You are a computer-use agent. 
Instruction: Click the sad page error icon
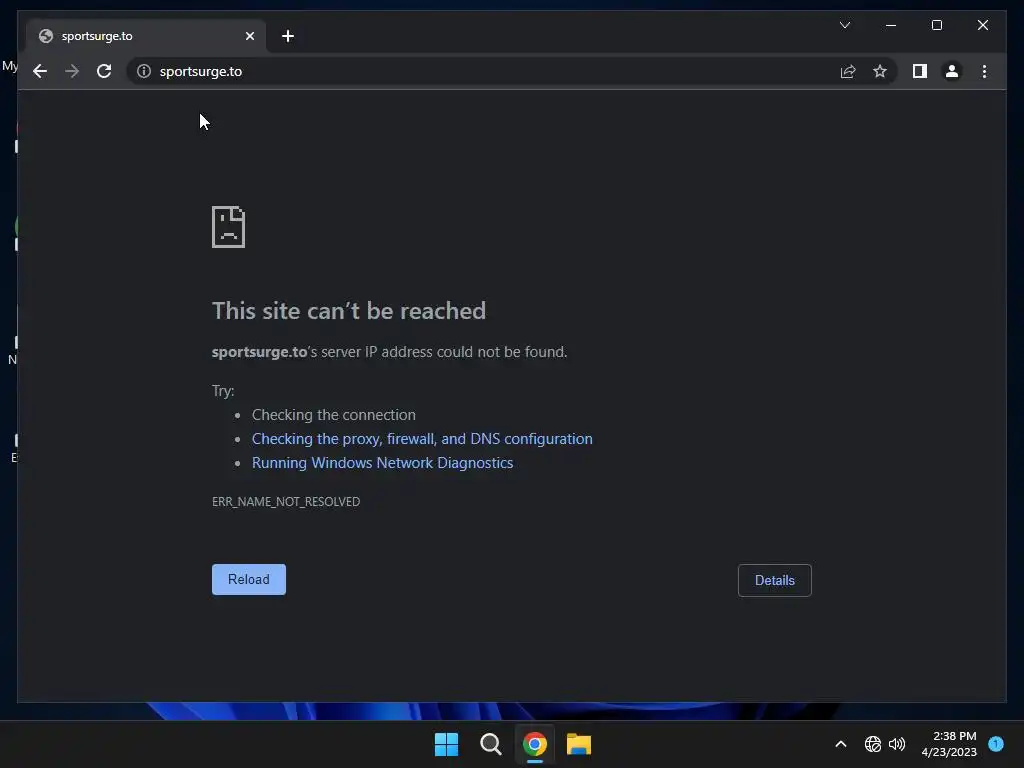click(229, 227)
